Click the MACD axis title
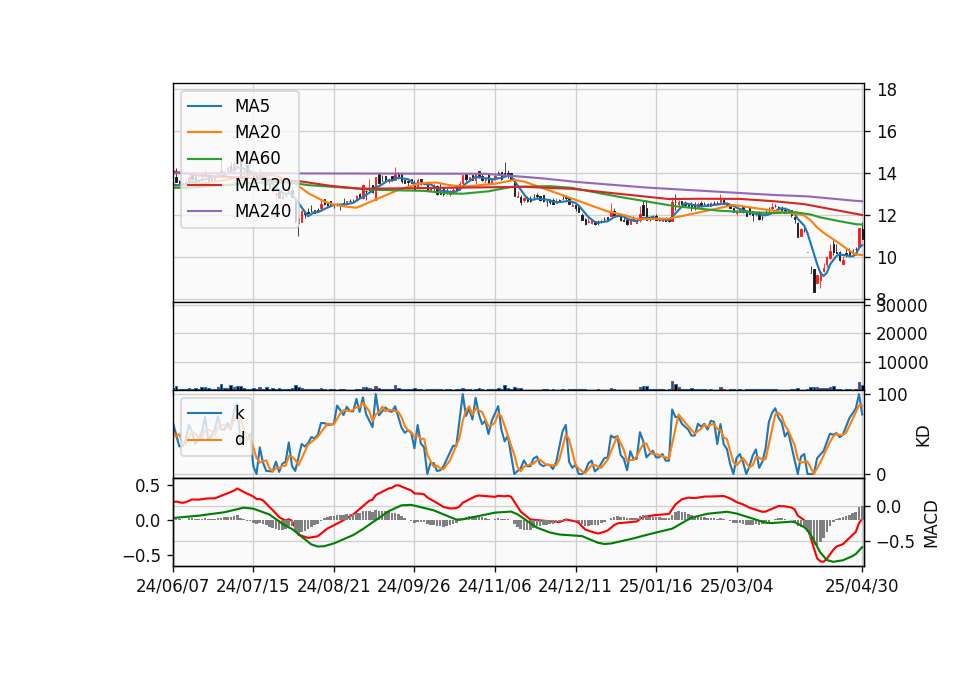Viewport: 960px width, 690px height. click(931, 524)
